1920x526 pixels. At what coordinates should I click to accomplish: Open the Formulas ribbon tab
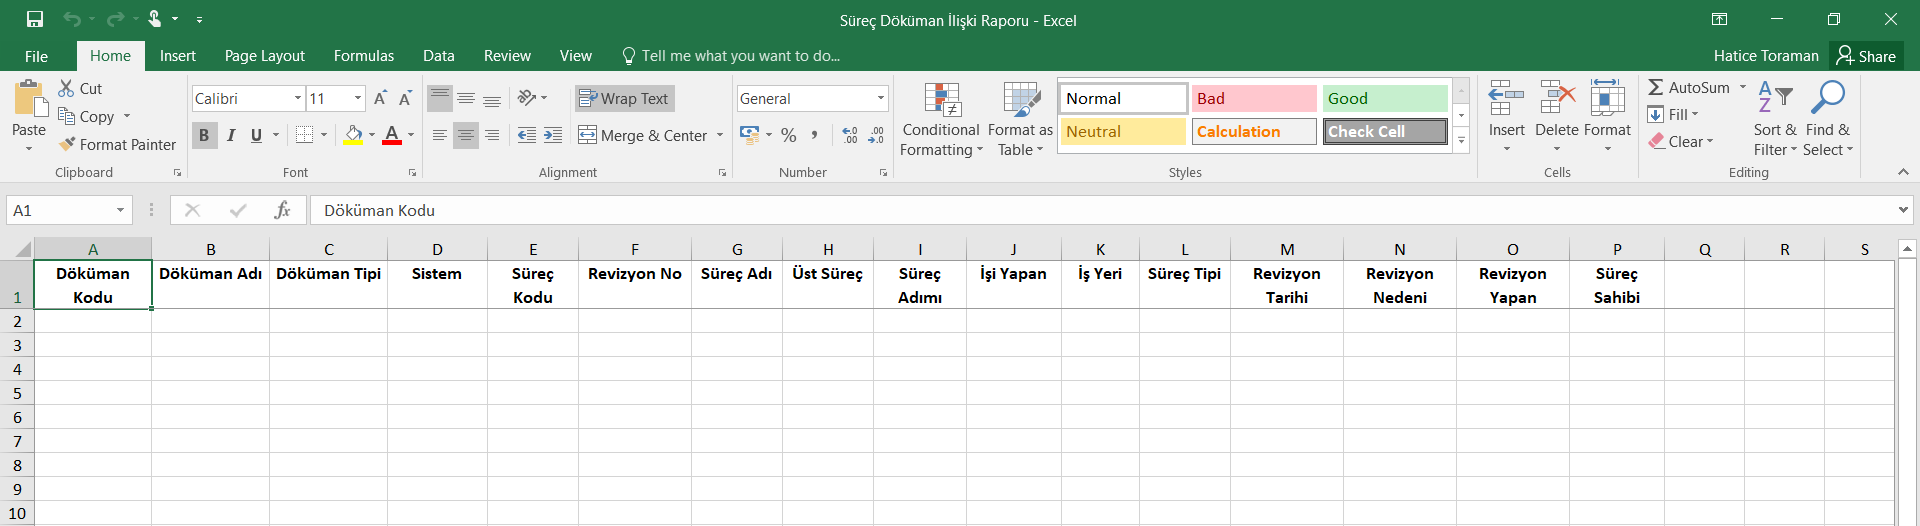(363, 56)
